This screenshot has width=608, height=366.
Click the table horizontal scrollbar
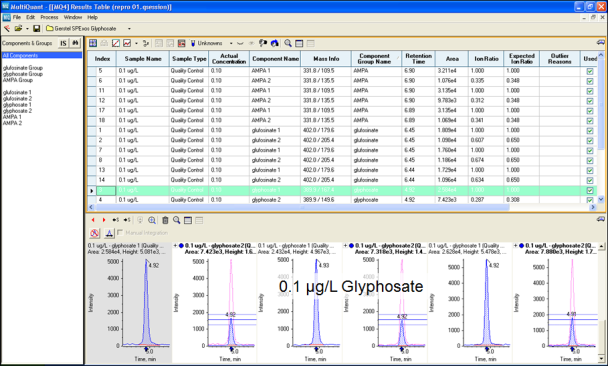click(x=302, y=207)
